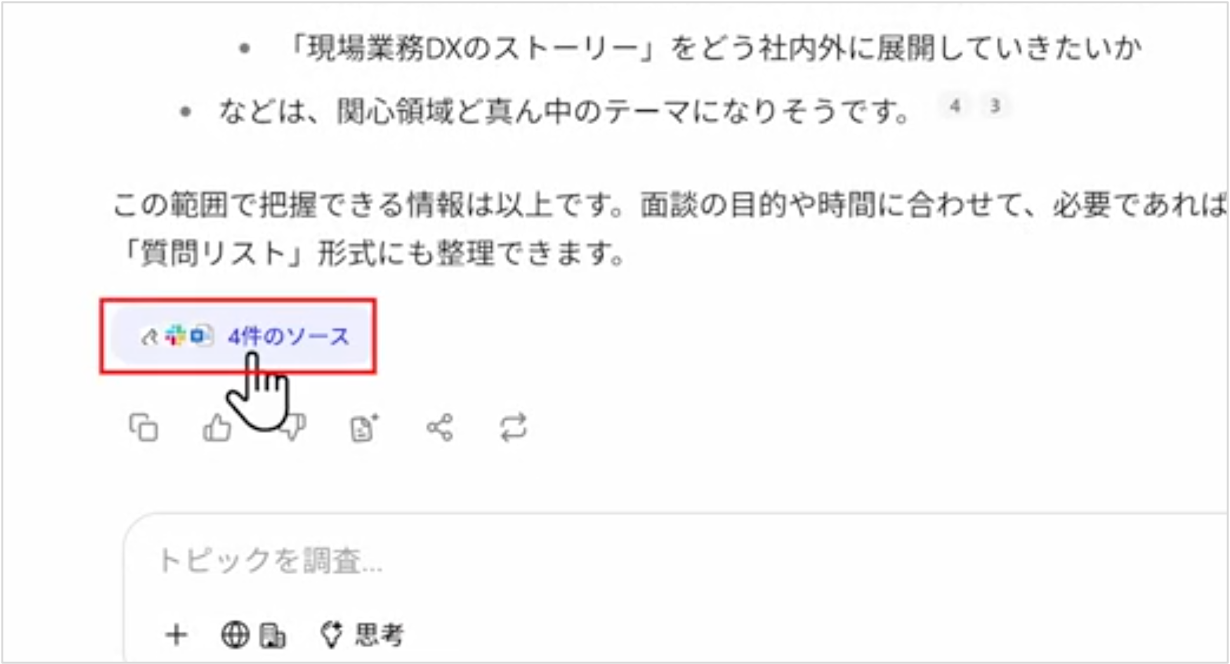Image resolution: width=1230 pixels, height=664 pixels.
Task: Expand the 4件のソース sources list
Action: (238, 337)
